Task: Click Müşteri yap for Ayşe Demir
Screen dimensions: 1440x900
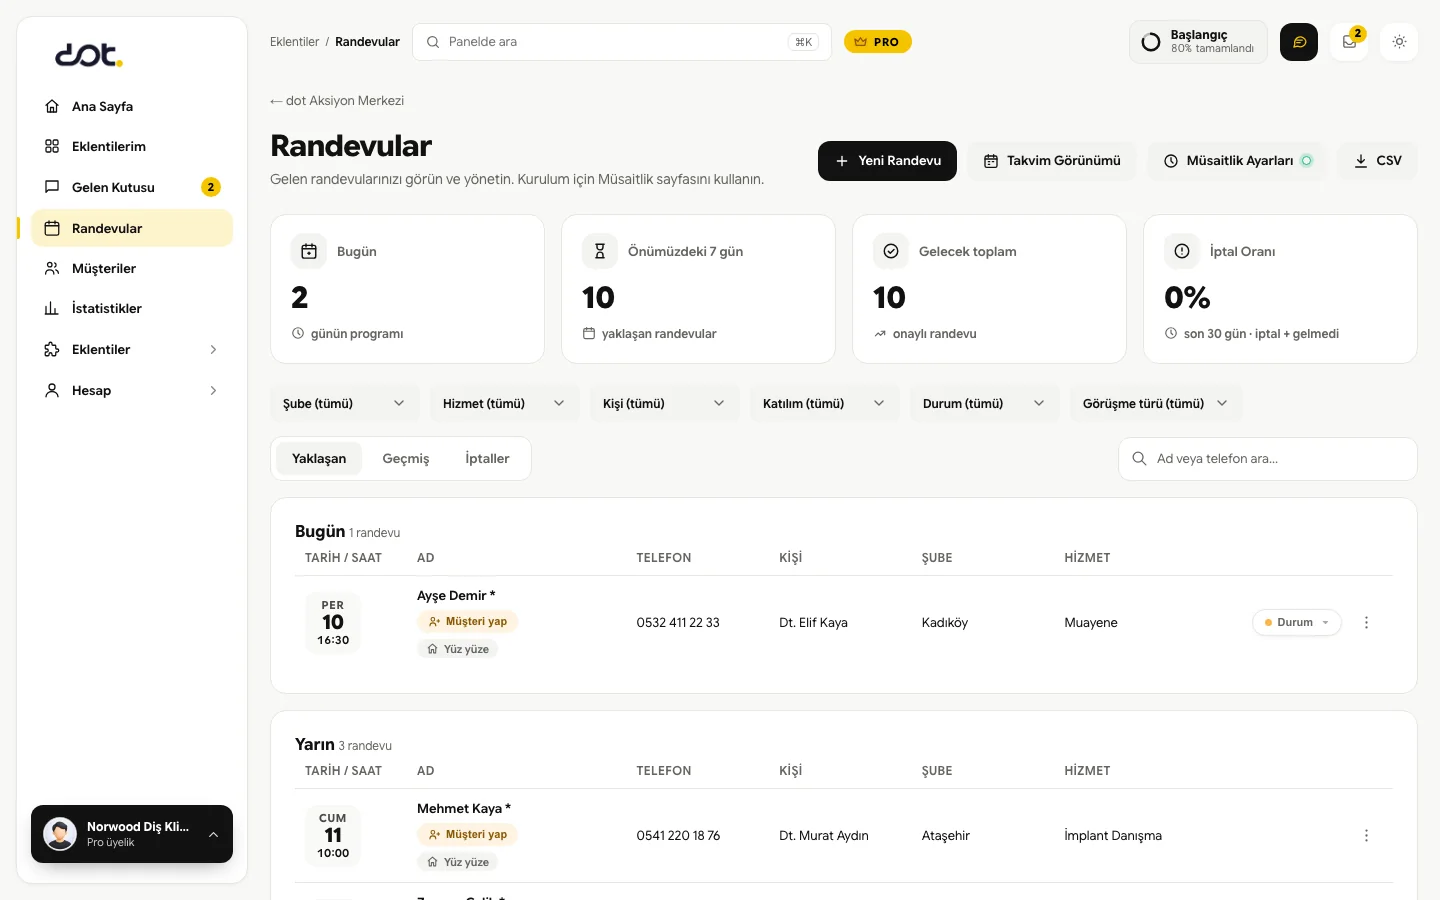Action: 467,622
